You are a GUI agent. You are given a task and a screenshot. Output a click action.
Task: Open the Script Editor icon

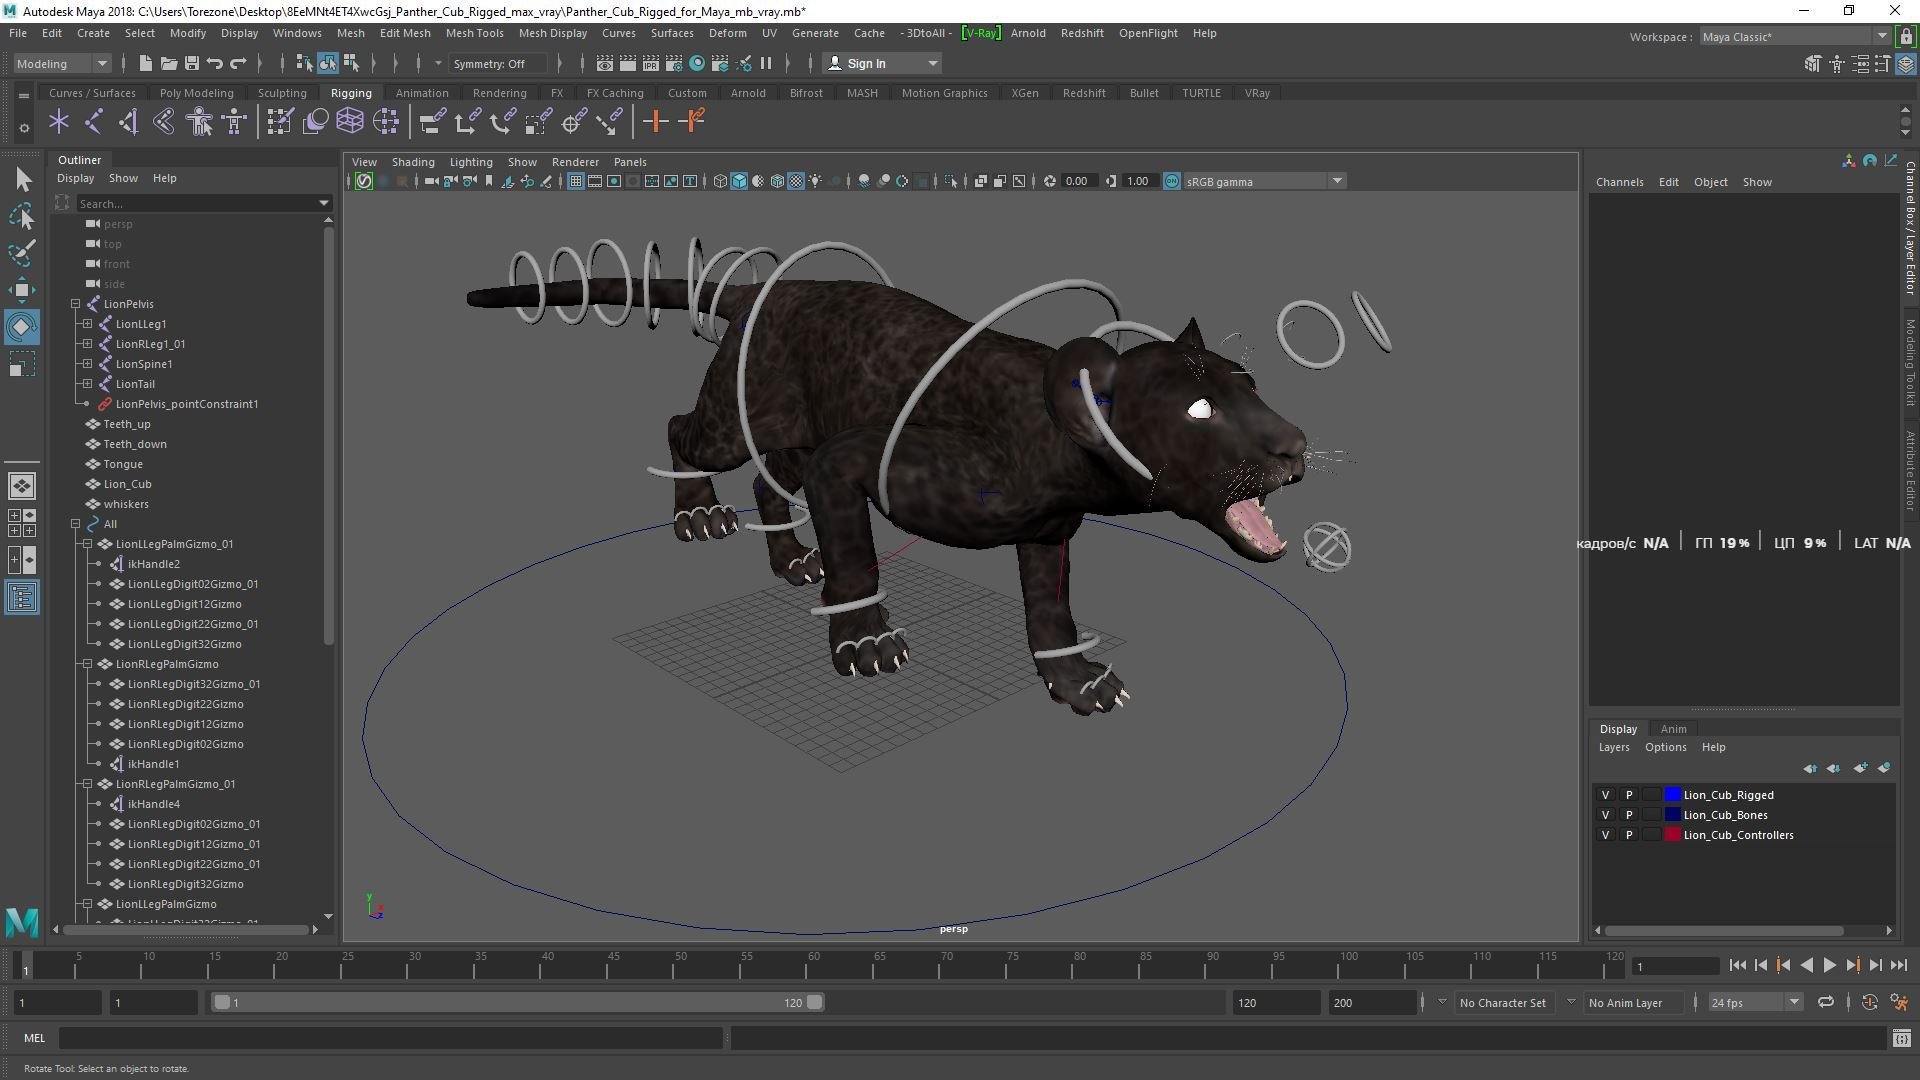click(x=1901, y=1039)
